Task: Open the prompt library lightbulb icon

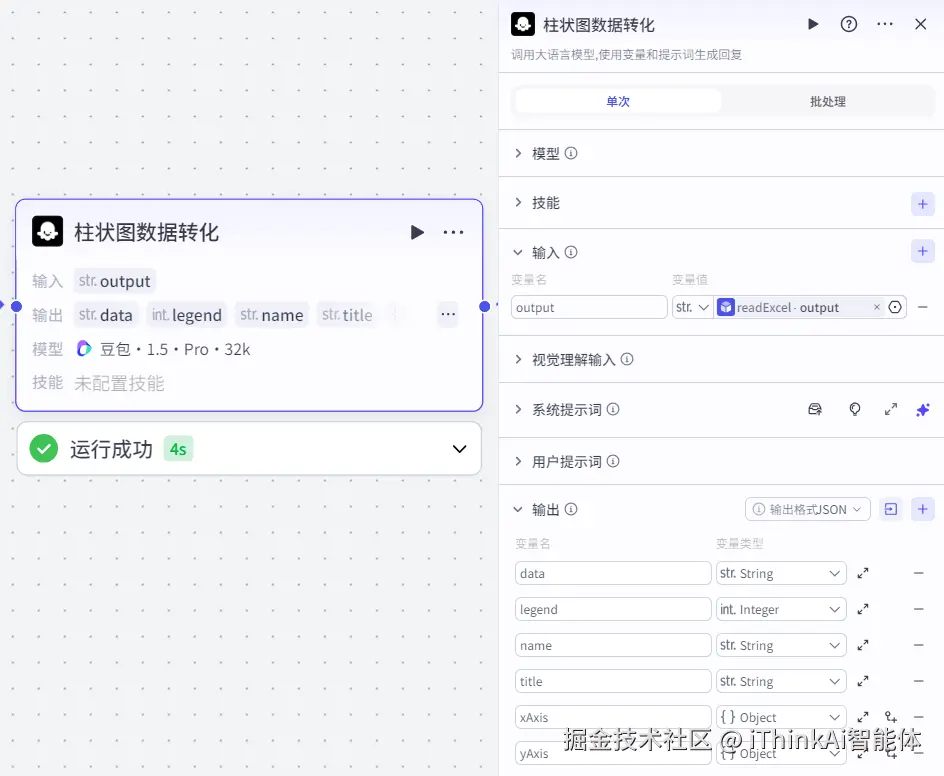Action: pos(855,409)
